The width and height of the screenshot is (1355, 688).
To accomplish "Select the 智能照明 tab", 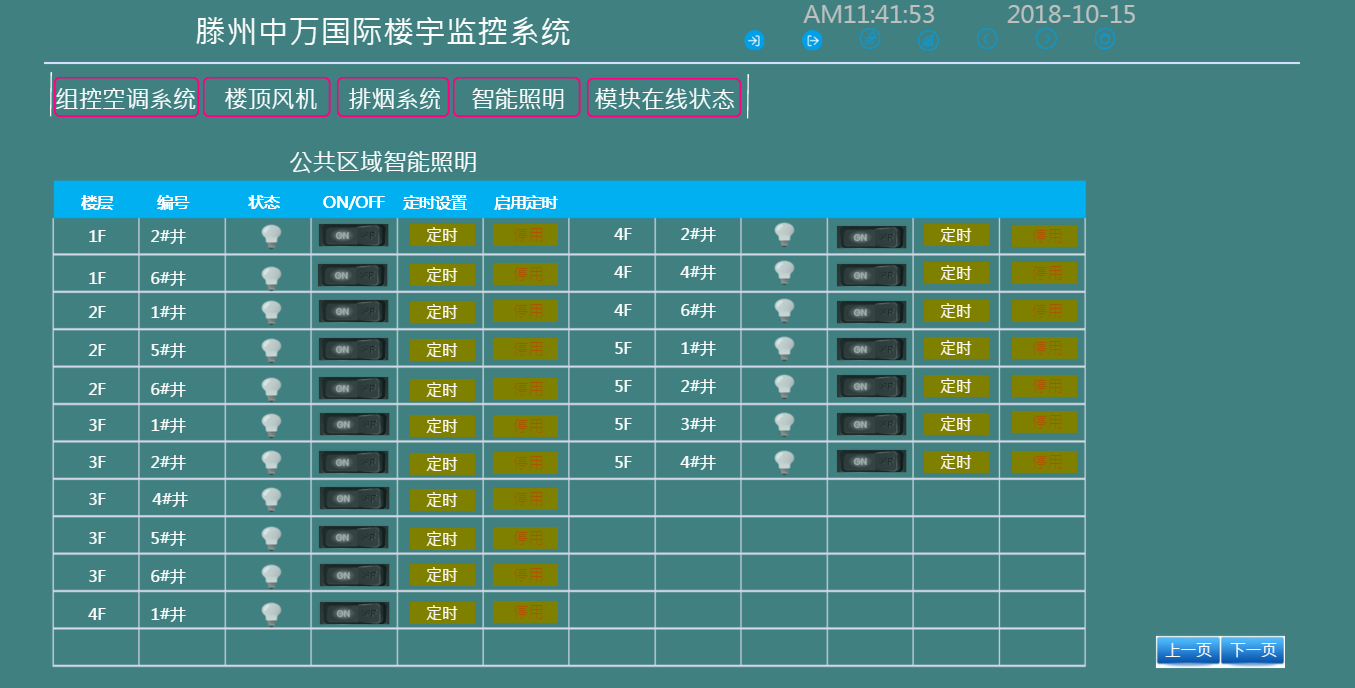I will point(518,98).
